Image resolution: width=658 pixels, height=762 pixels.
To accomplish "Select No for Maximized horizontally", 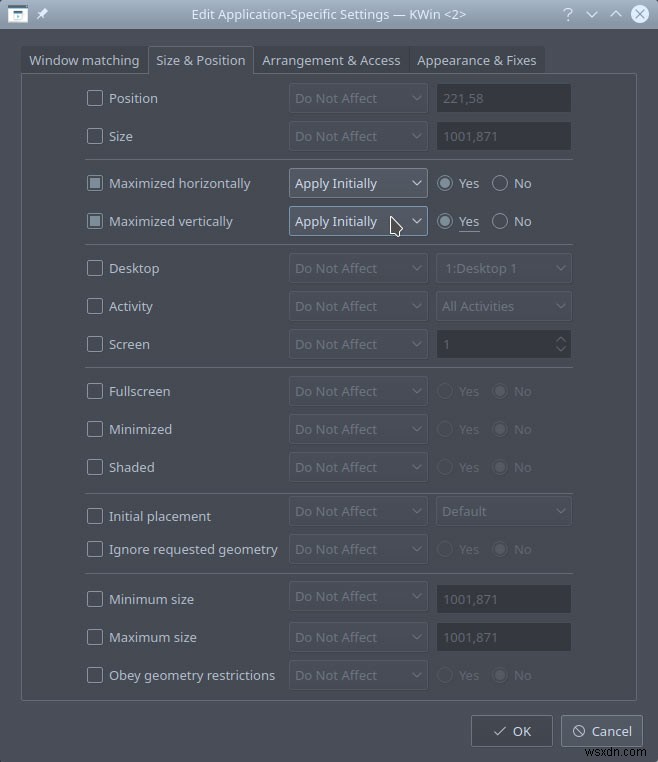I will (500, 183).
